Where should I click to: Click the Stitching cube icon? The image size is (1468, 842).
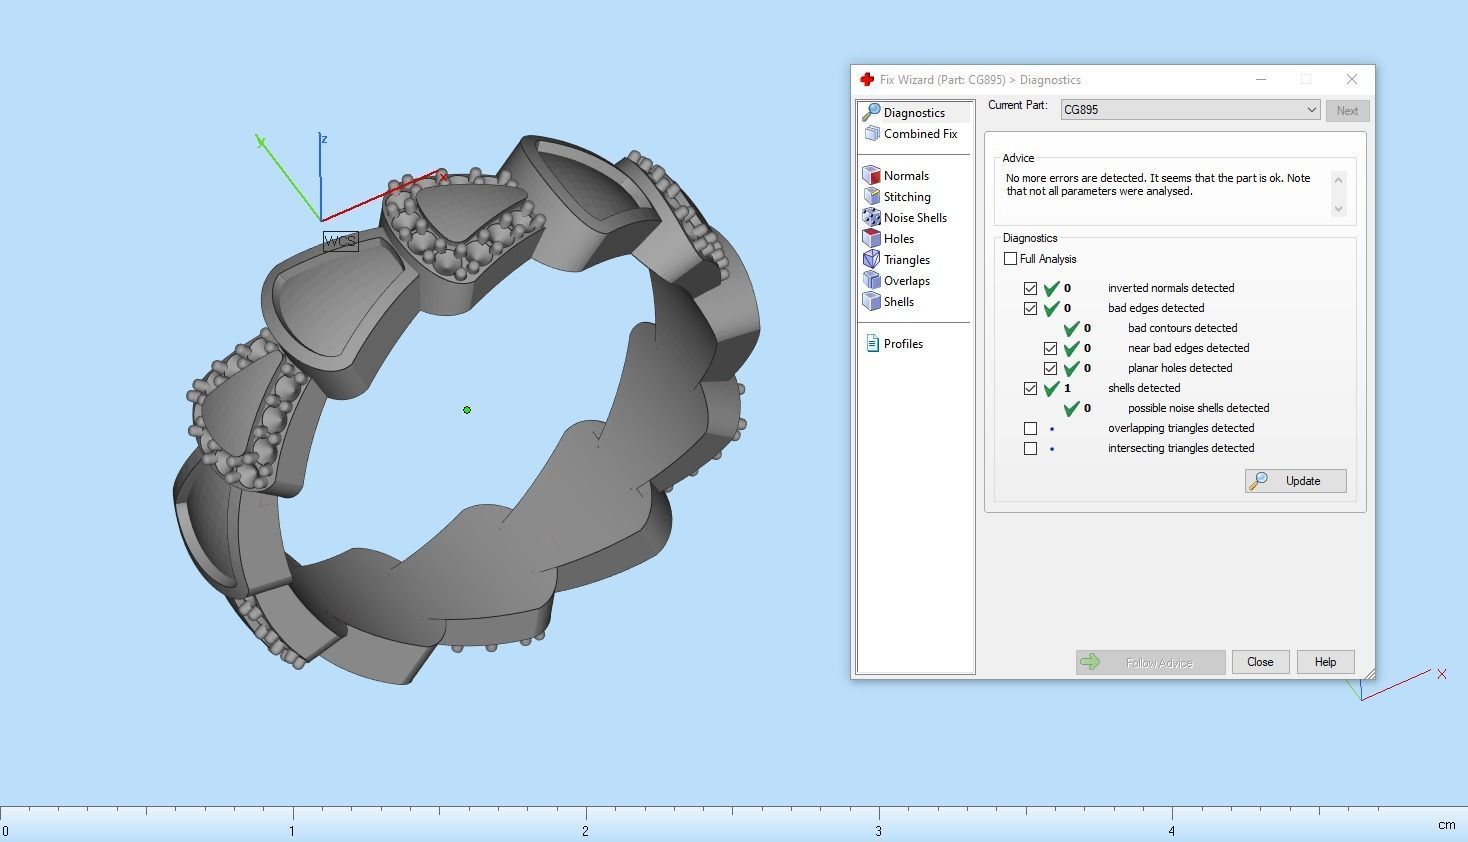pos(871,196)
